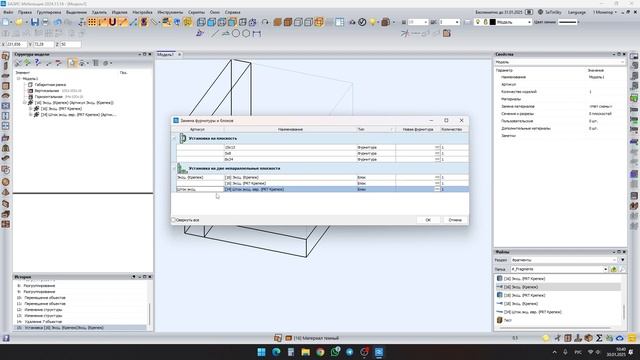Screen dimensions: 640x360
Task: Click the help question-mark icon in structure panel
Action: pyautogui.click(x=38, y=62)
